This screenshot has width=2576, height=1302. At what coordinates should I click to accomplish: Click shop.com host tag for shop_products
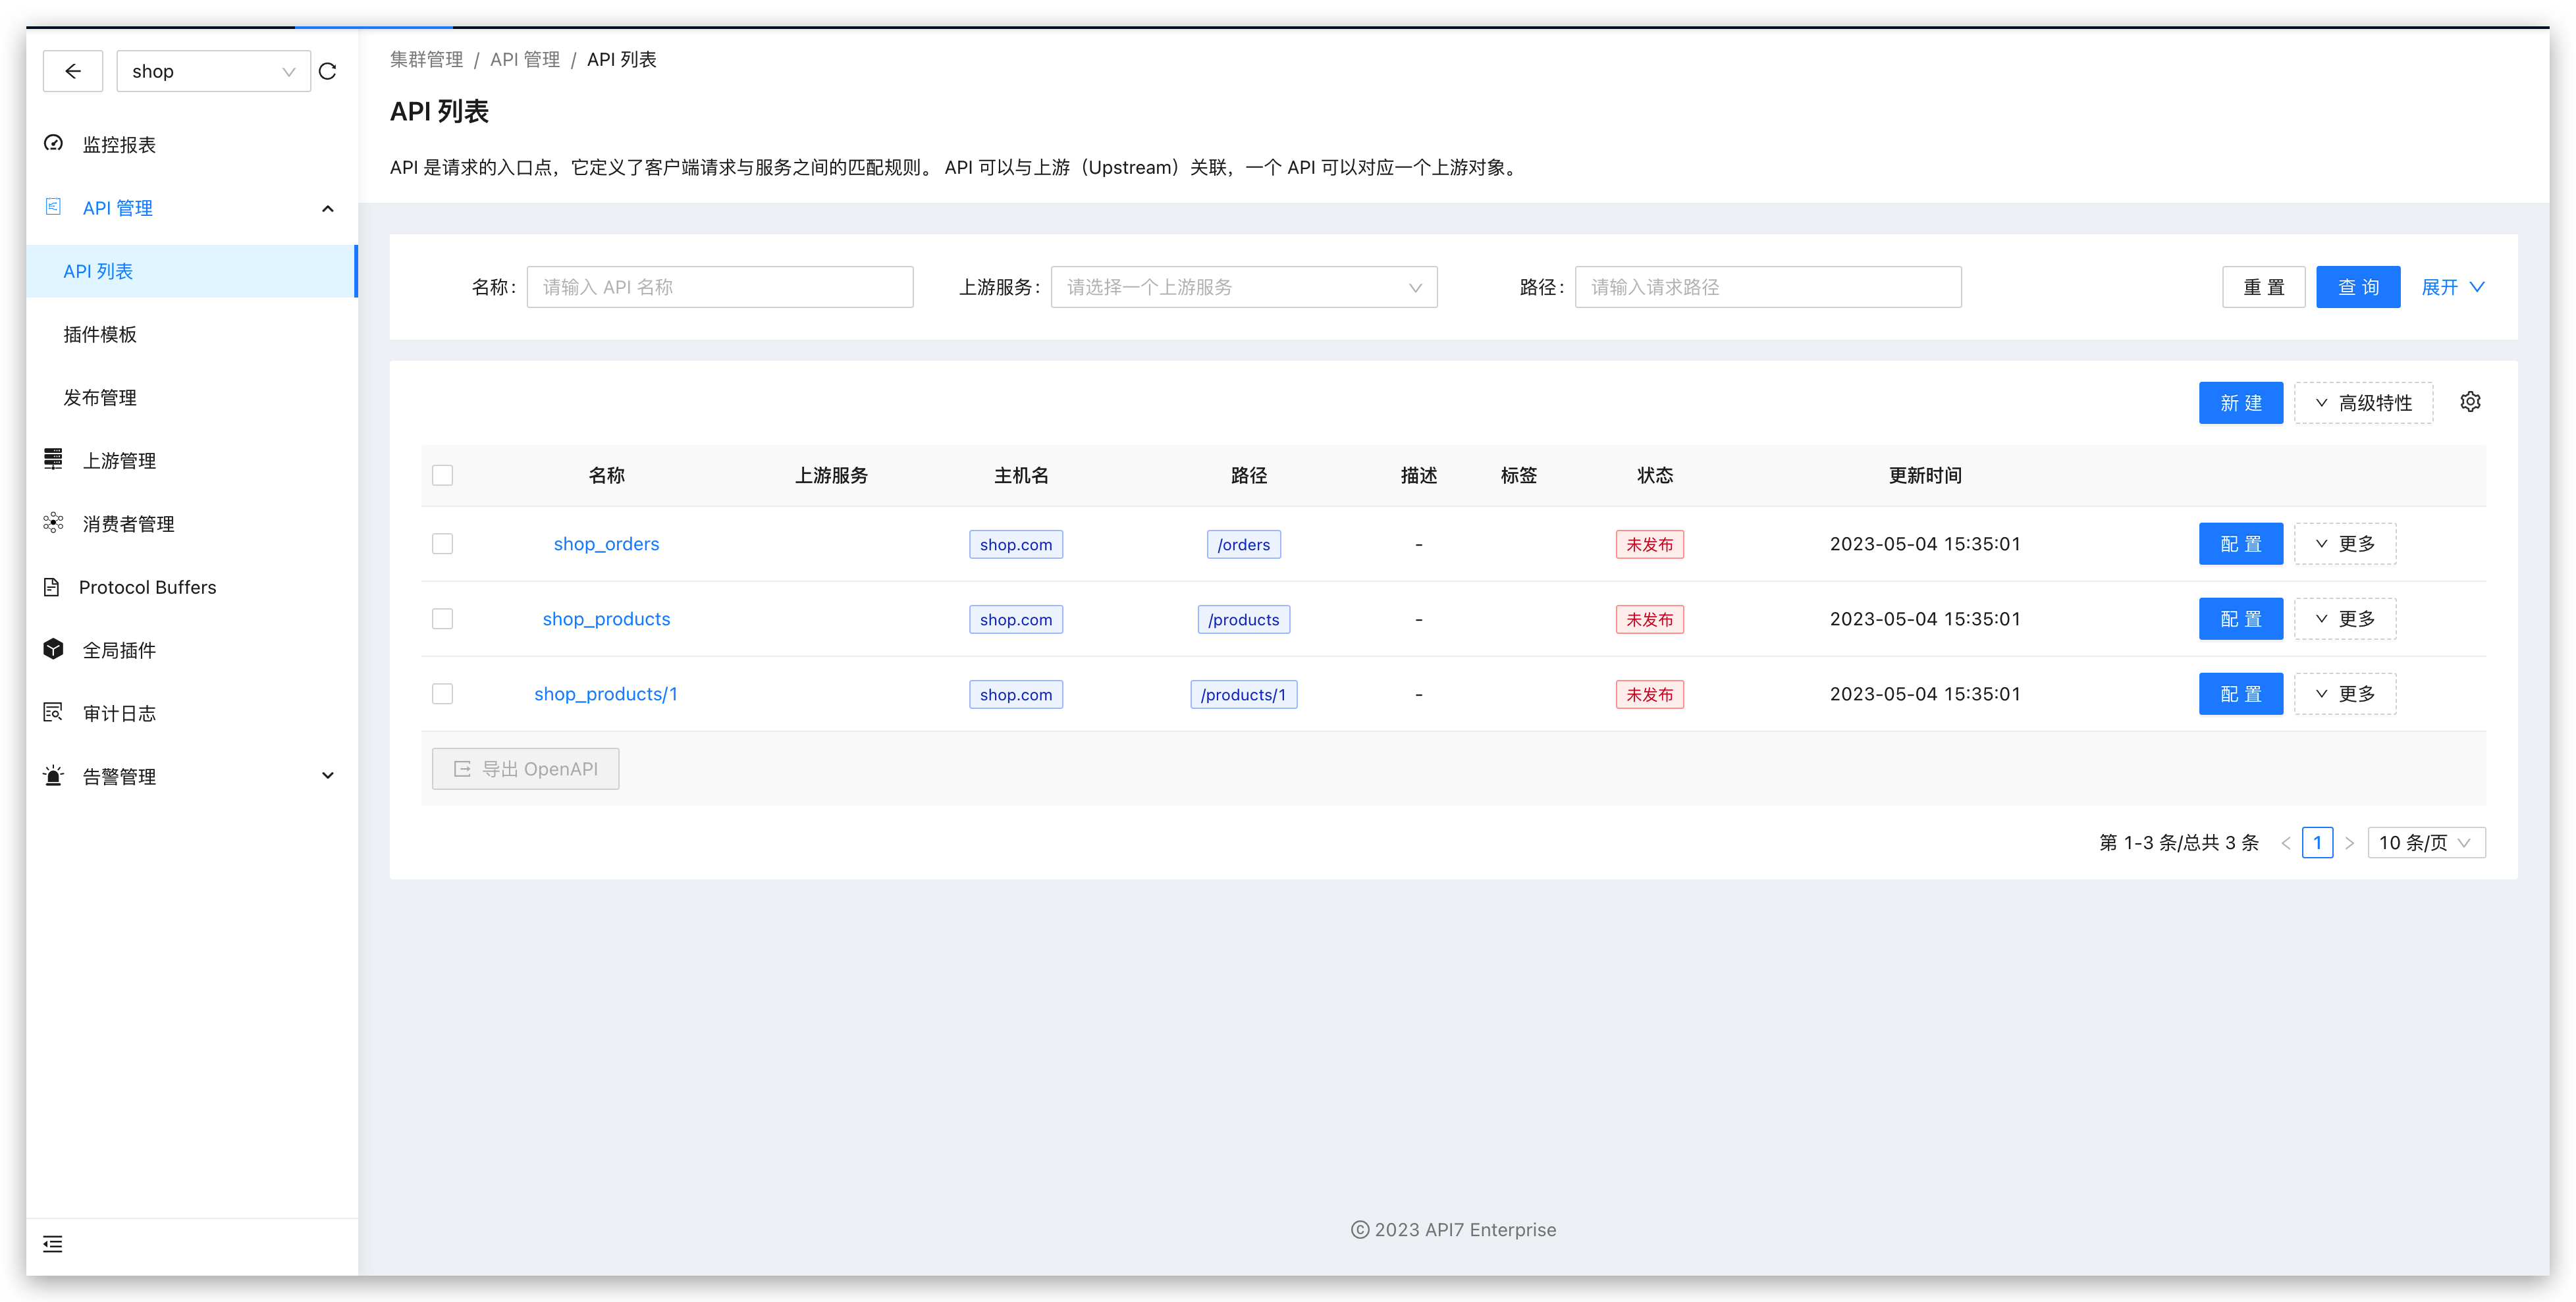(1015, 619)
